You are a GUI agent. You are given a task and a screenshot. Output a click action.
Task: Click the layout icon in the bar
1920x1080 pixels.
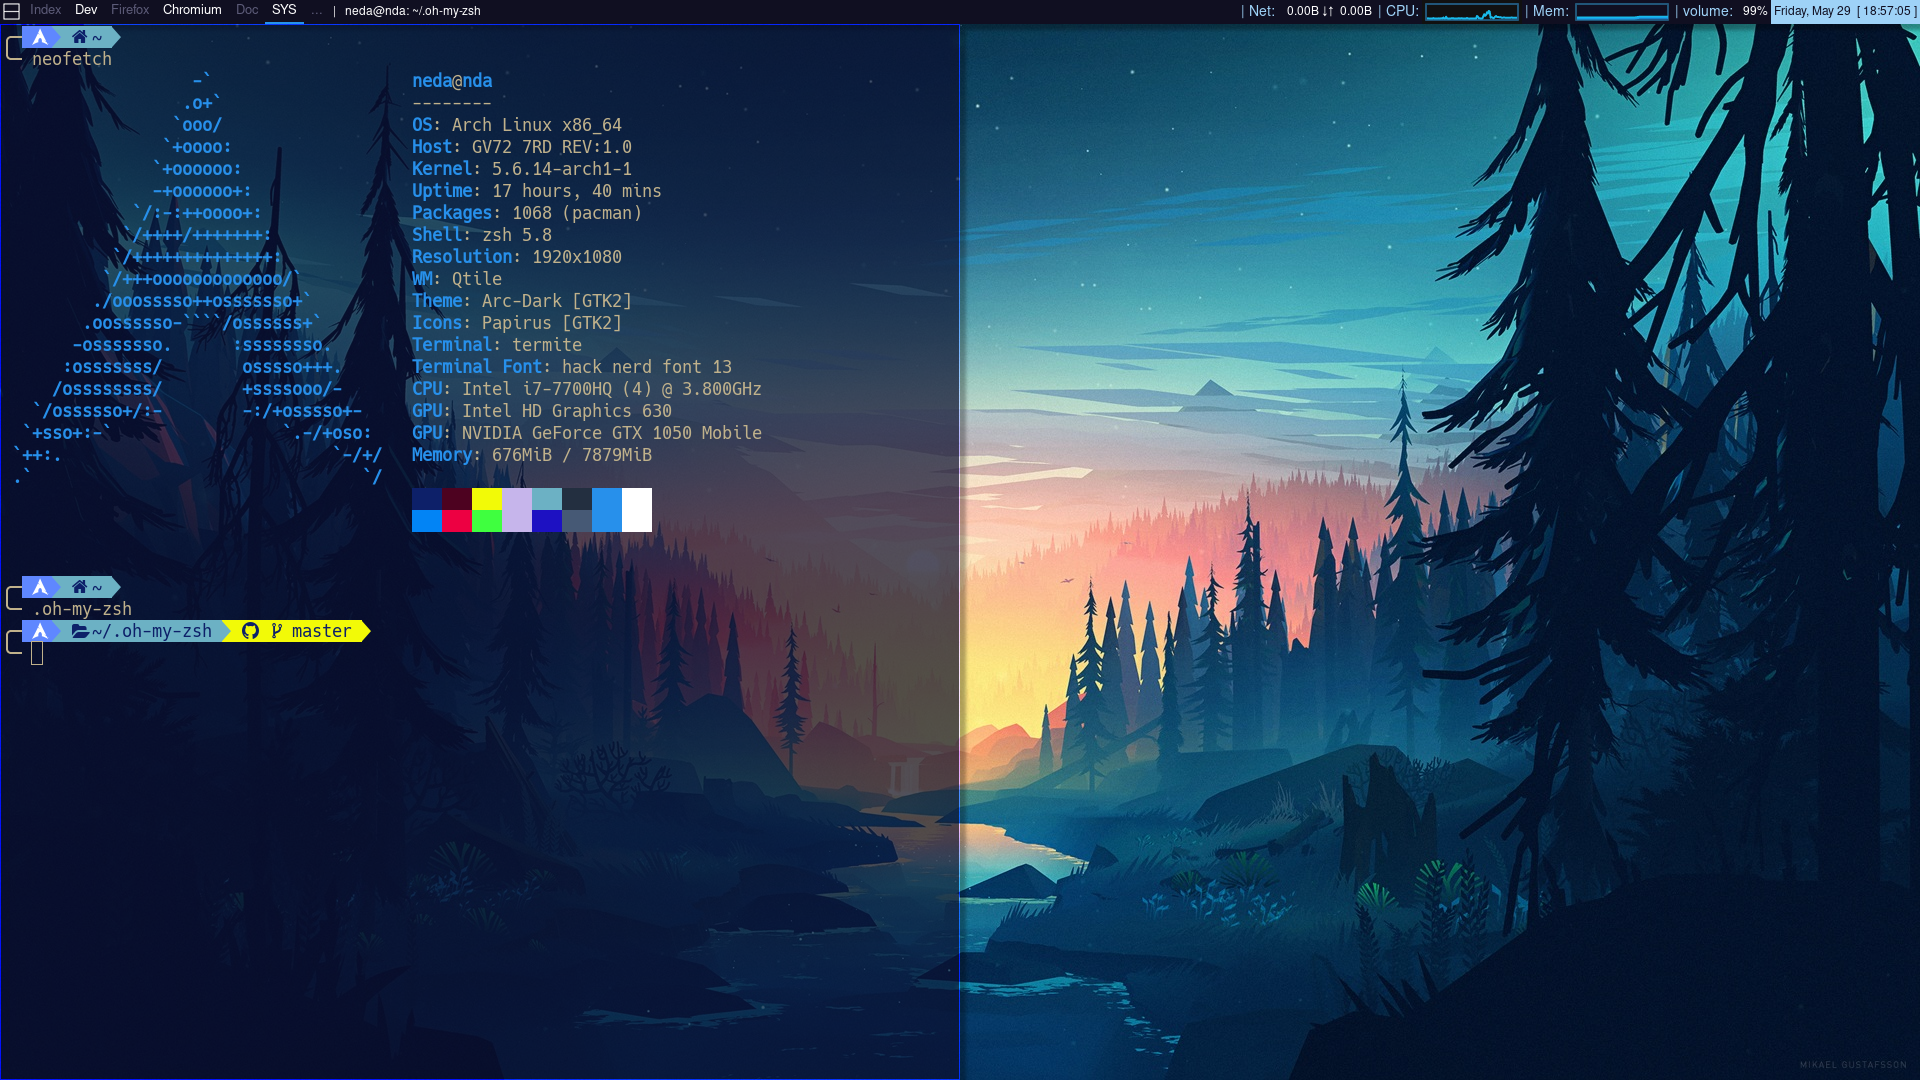tap(12, 11)
